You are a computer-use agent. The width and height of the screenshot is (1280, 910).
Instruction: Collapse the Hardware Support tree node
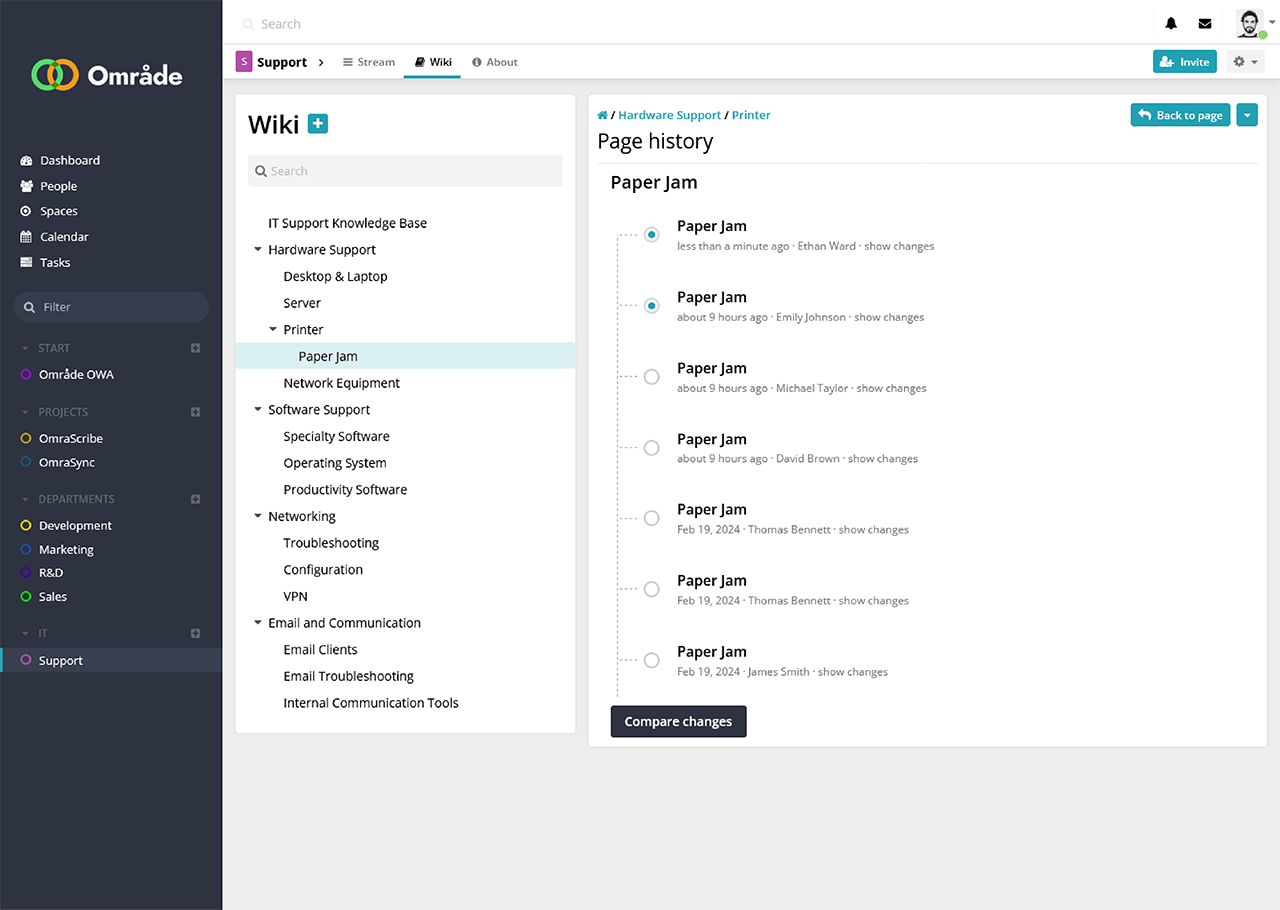(x=258, y=250)
